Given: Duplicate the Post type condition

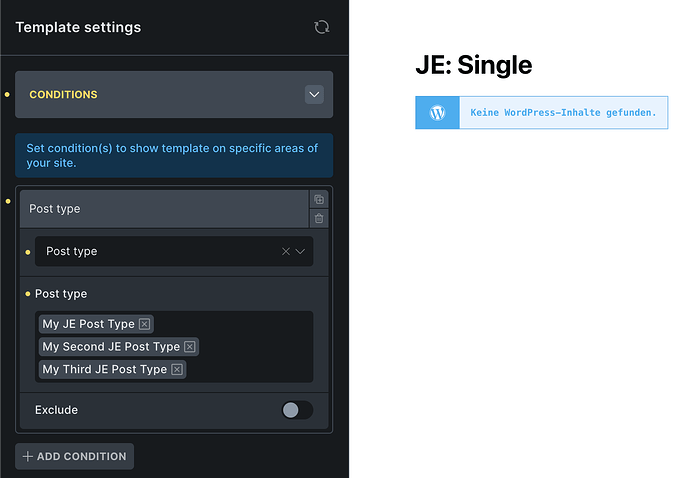Looking at the screenshot, I should click(319, 200).
